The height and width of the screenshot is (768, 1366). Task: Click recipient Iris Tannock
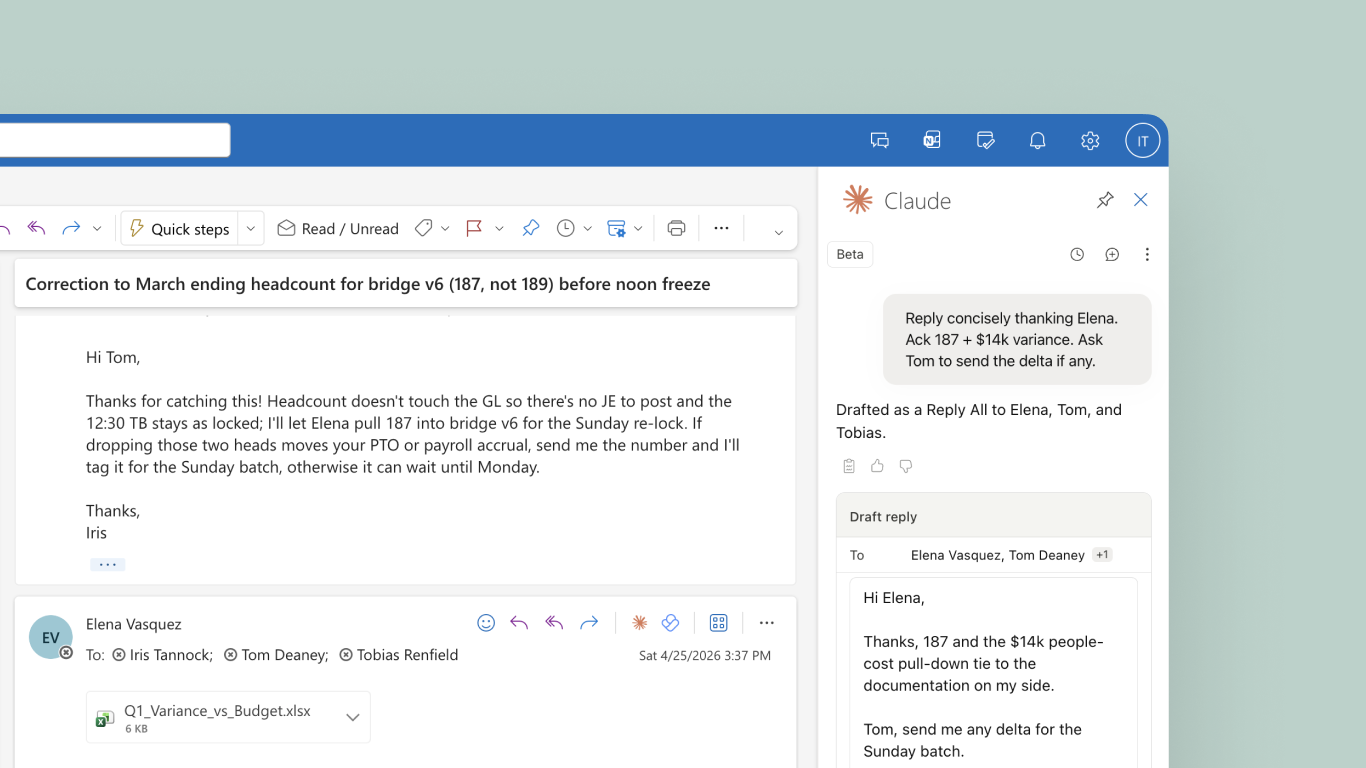pos(163,655)
